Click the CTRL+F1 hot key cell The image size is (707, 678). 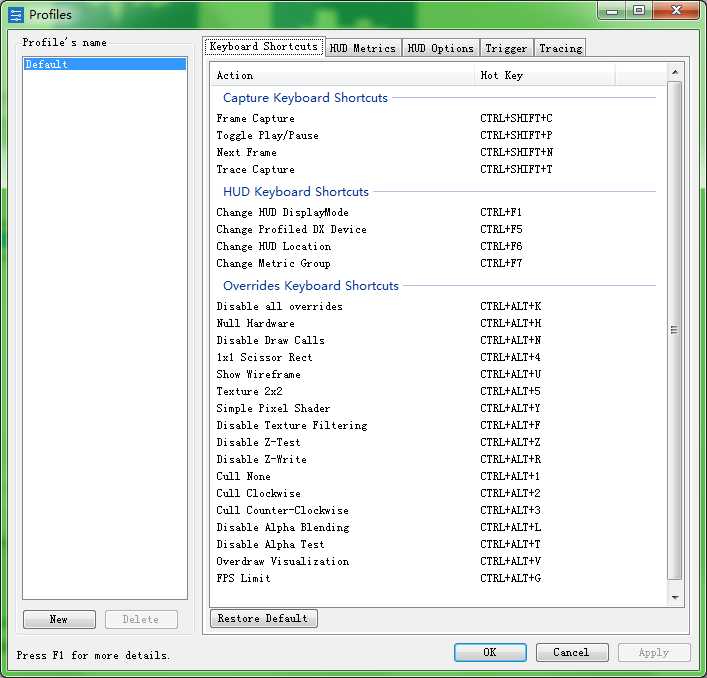click(501, 212)
